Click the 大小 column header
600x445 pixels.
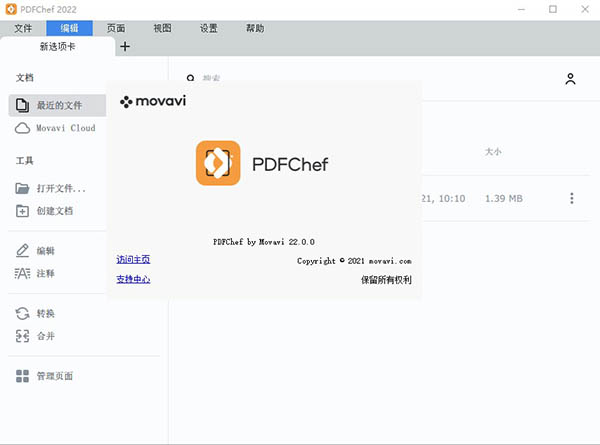click(493, 152)
